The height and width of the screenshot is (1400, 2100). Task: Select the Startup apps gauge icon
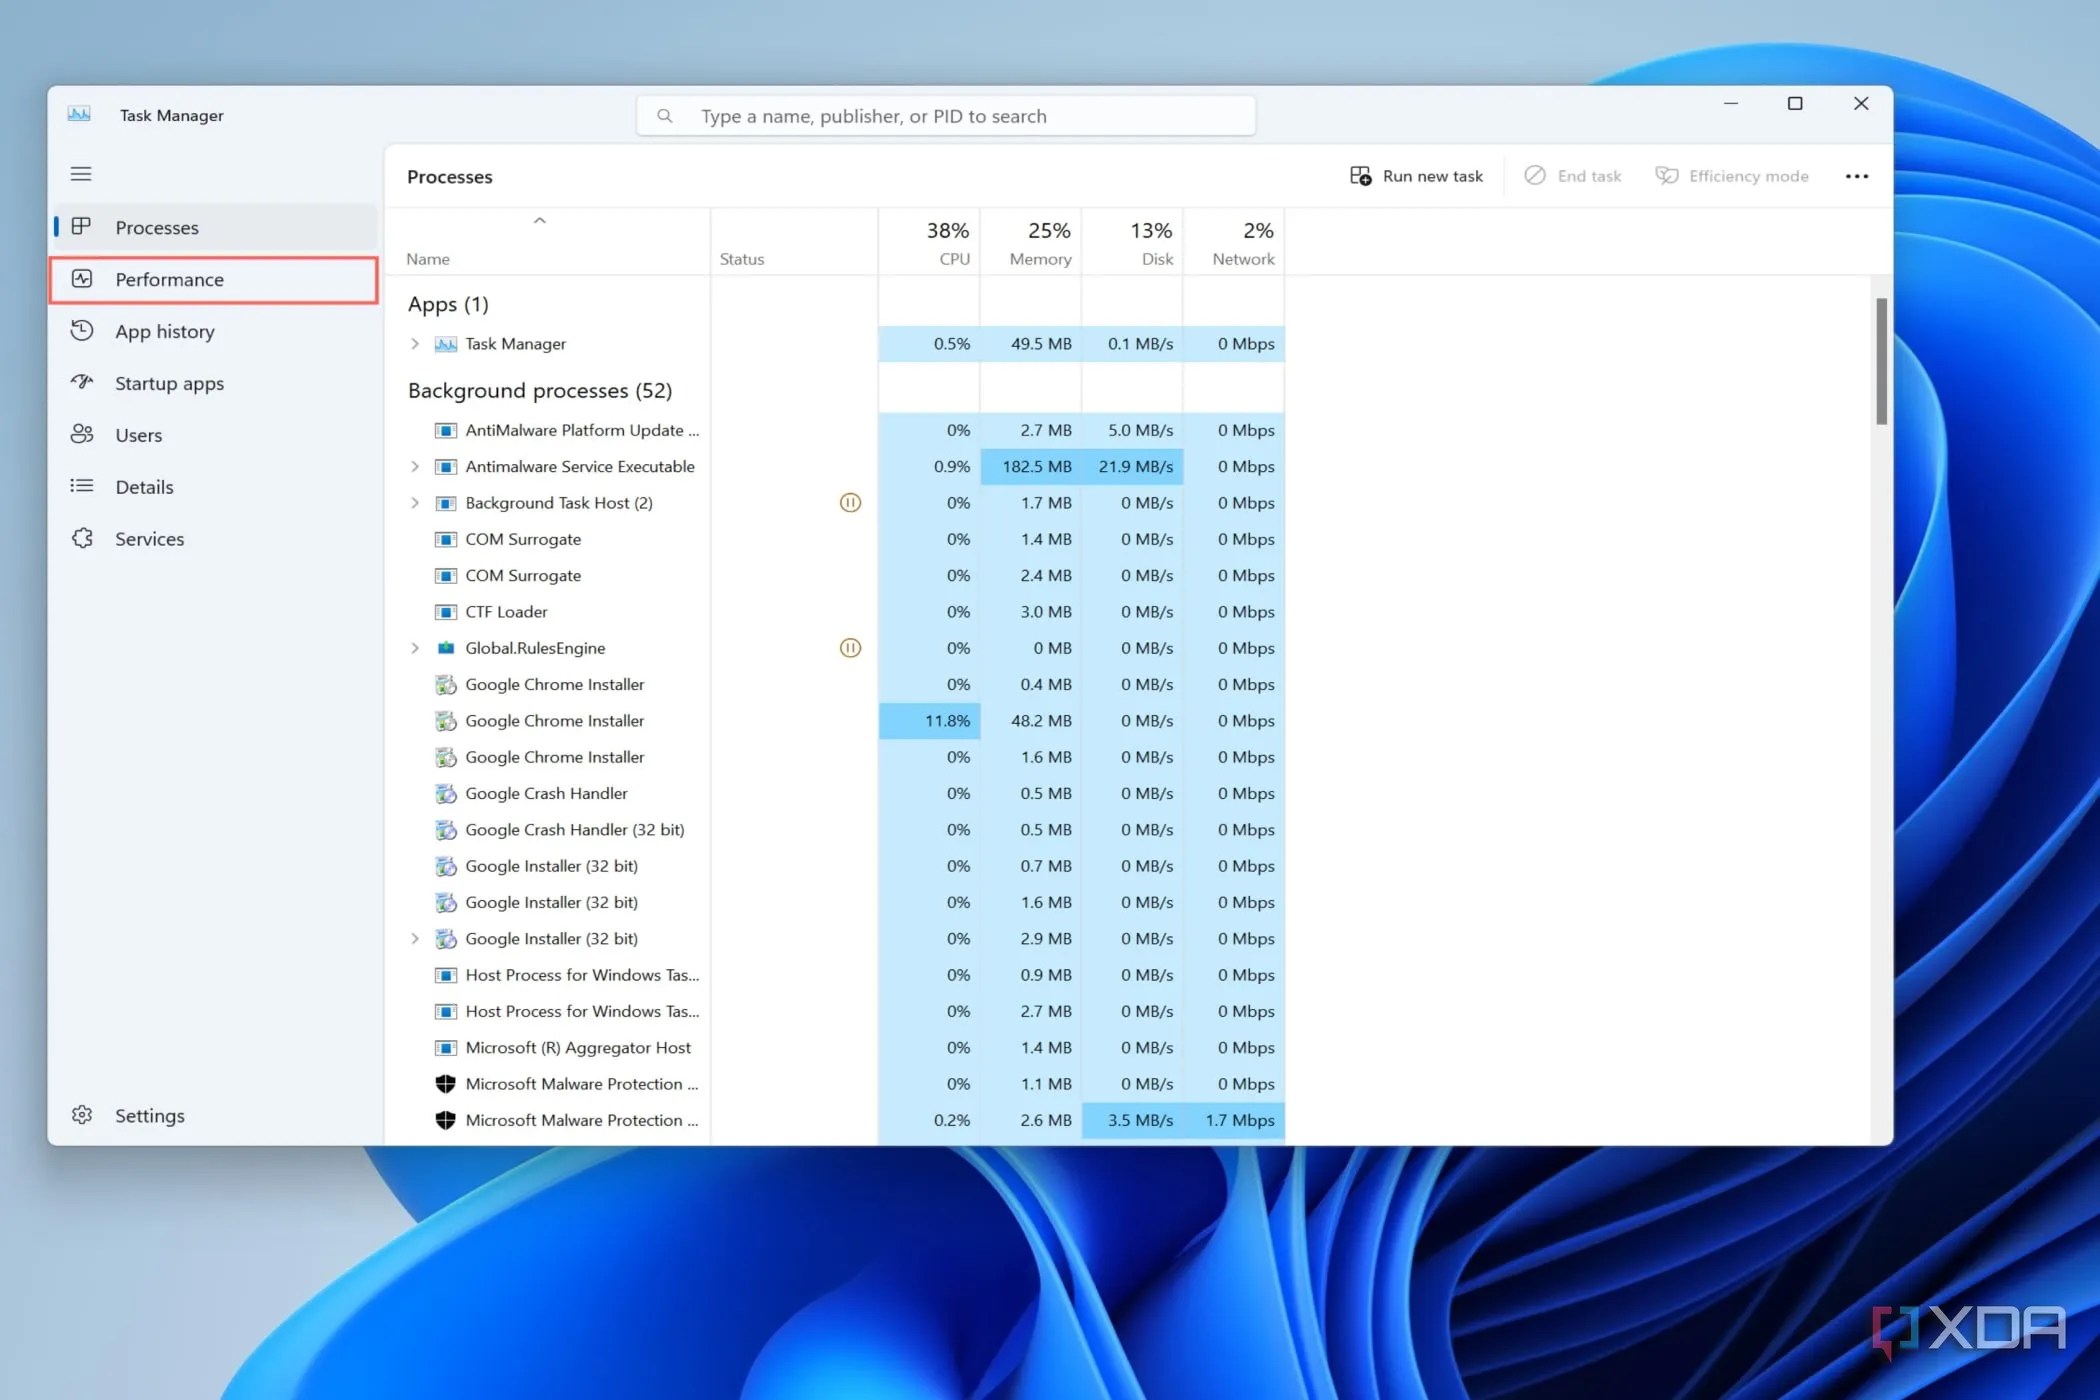tap(82, 383)
